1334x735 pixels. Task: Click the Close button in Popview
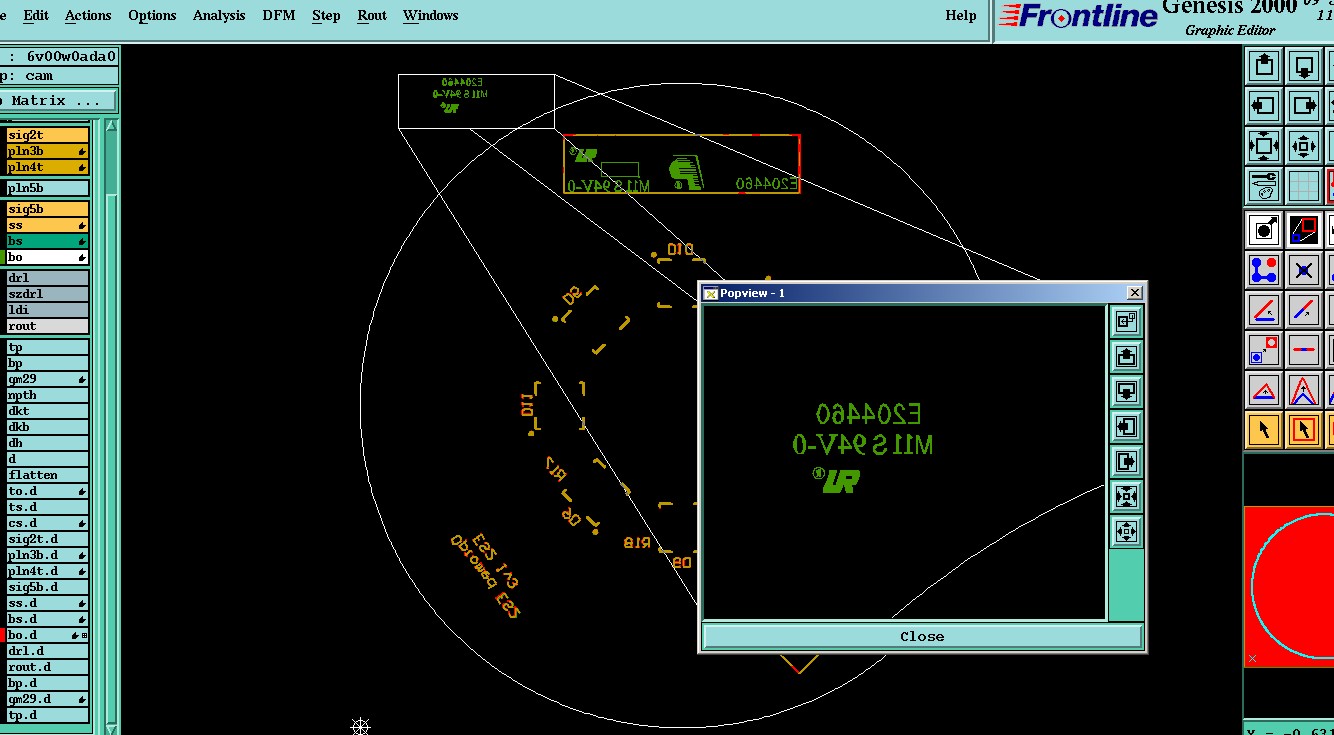922,636
